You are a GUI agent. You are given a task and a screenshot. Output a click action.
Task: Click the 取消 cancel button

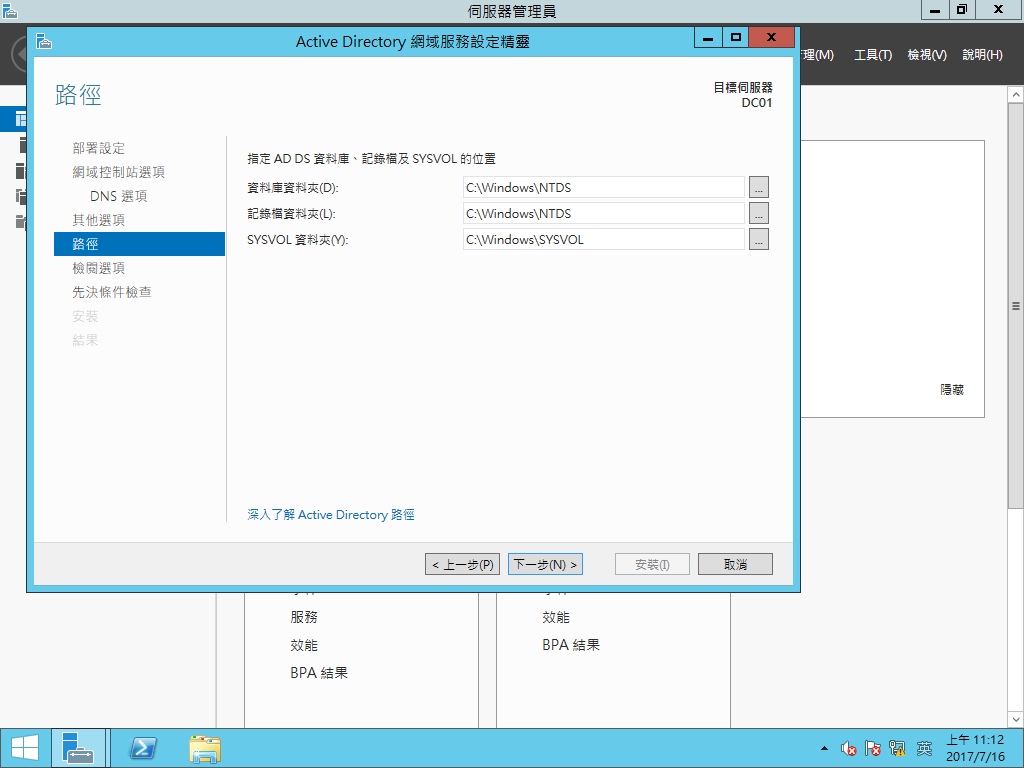[735, 564]
